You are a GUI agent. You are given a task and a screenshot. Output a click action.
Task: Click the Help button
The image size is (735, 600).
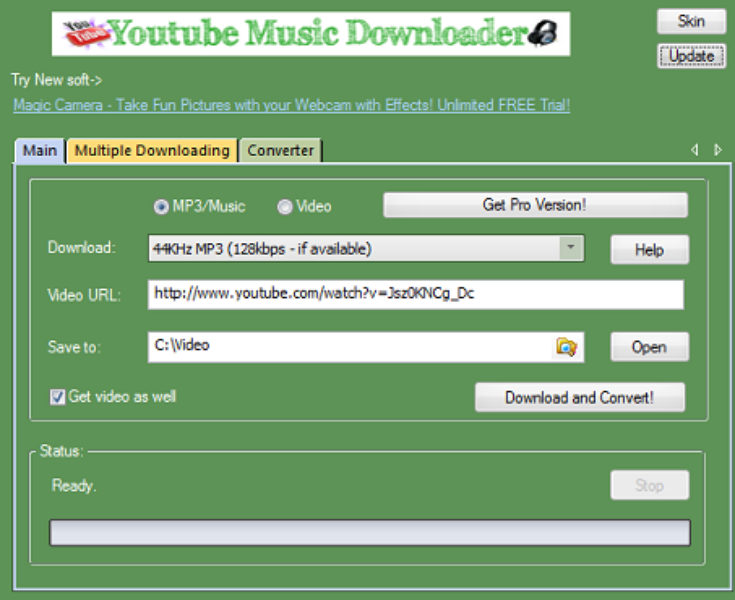click(649, 250)
